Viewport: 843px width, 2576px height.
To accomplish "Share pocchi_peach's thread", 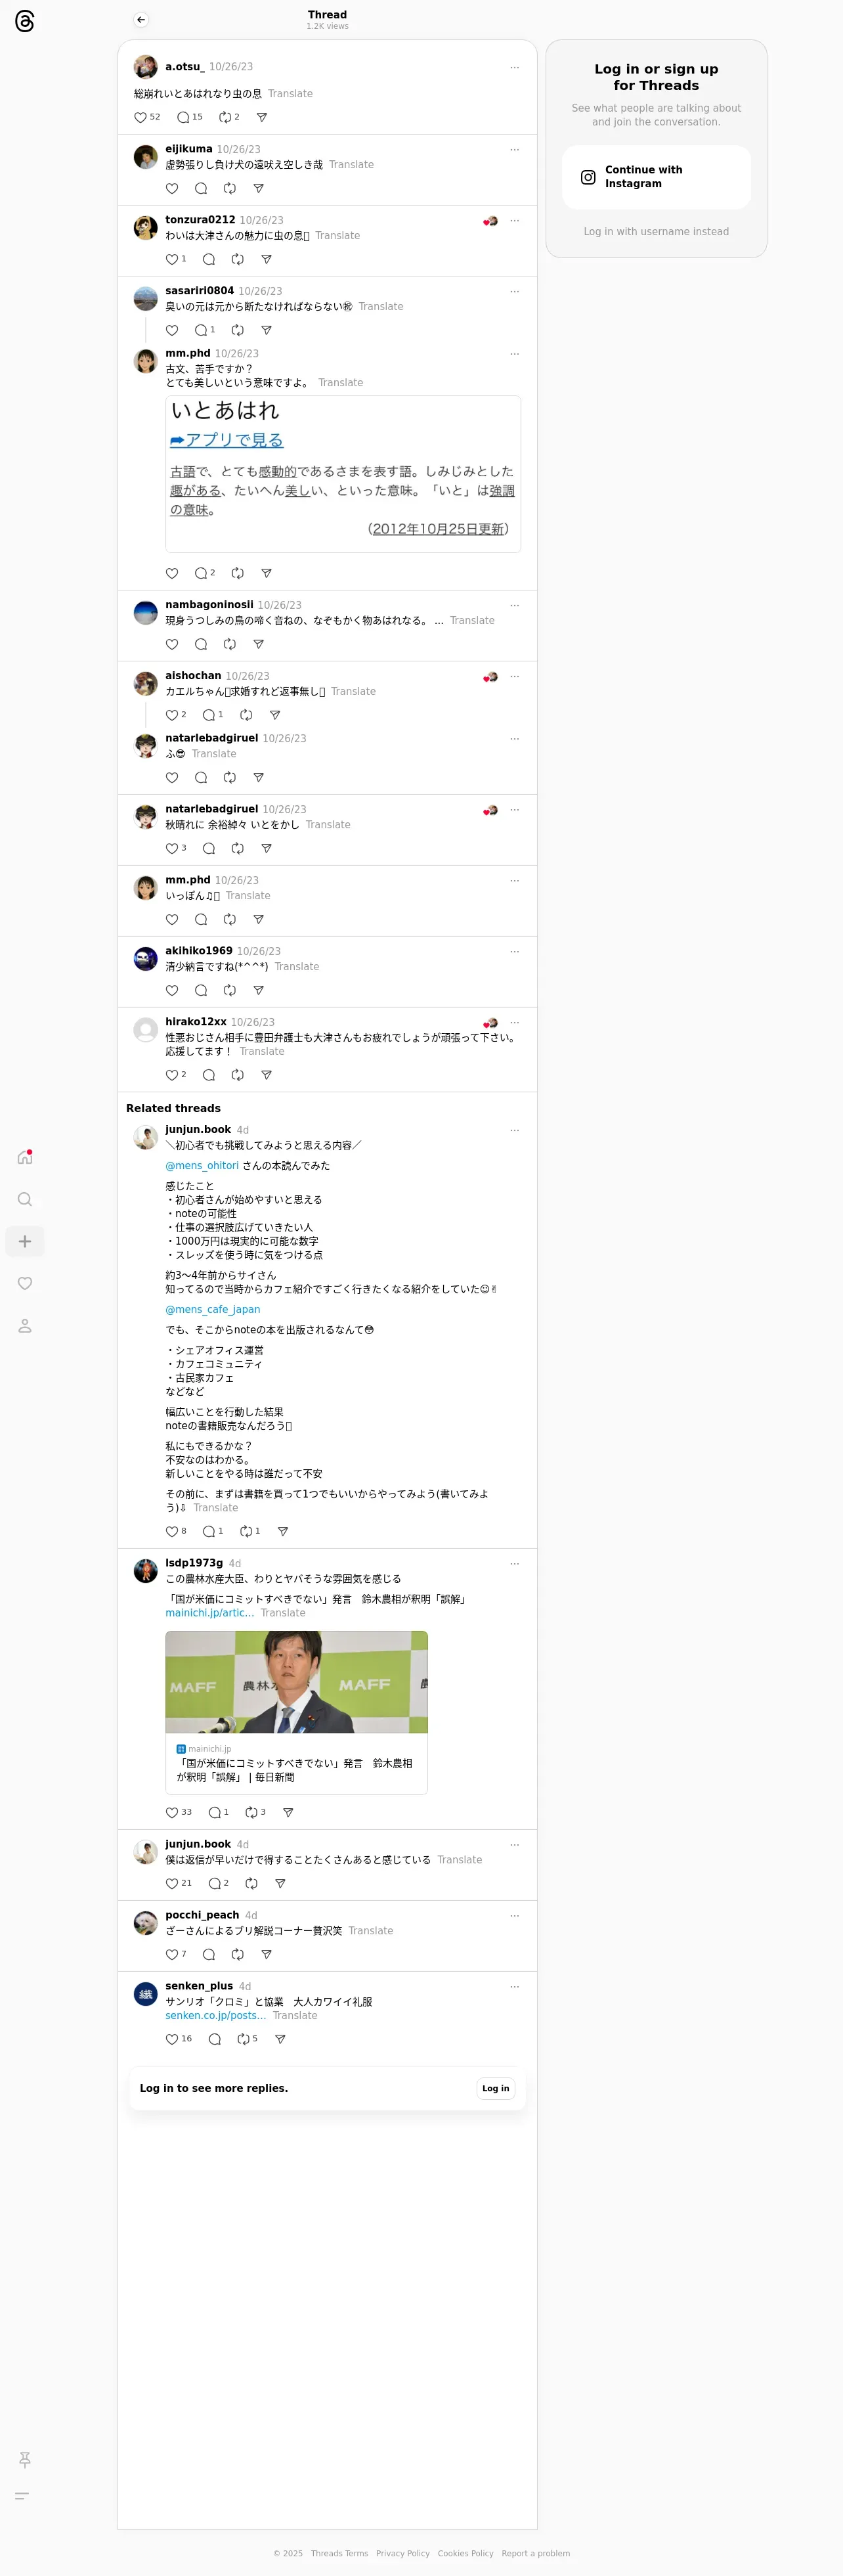I will (266, 1954).
